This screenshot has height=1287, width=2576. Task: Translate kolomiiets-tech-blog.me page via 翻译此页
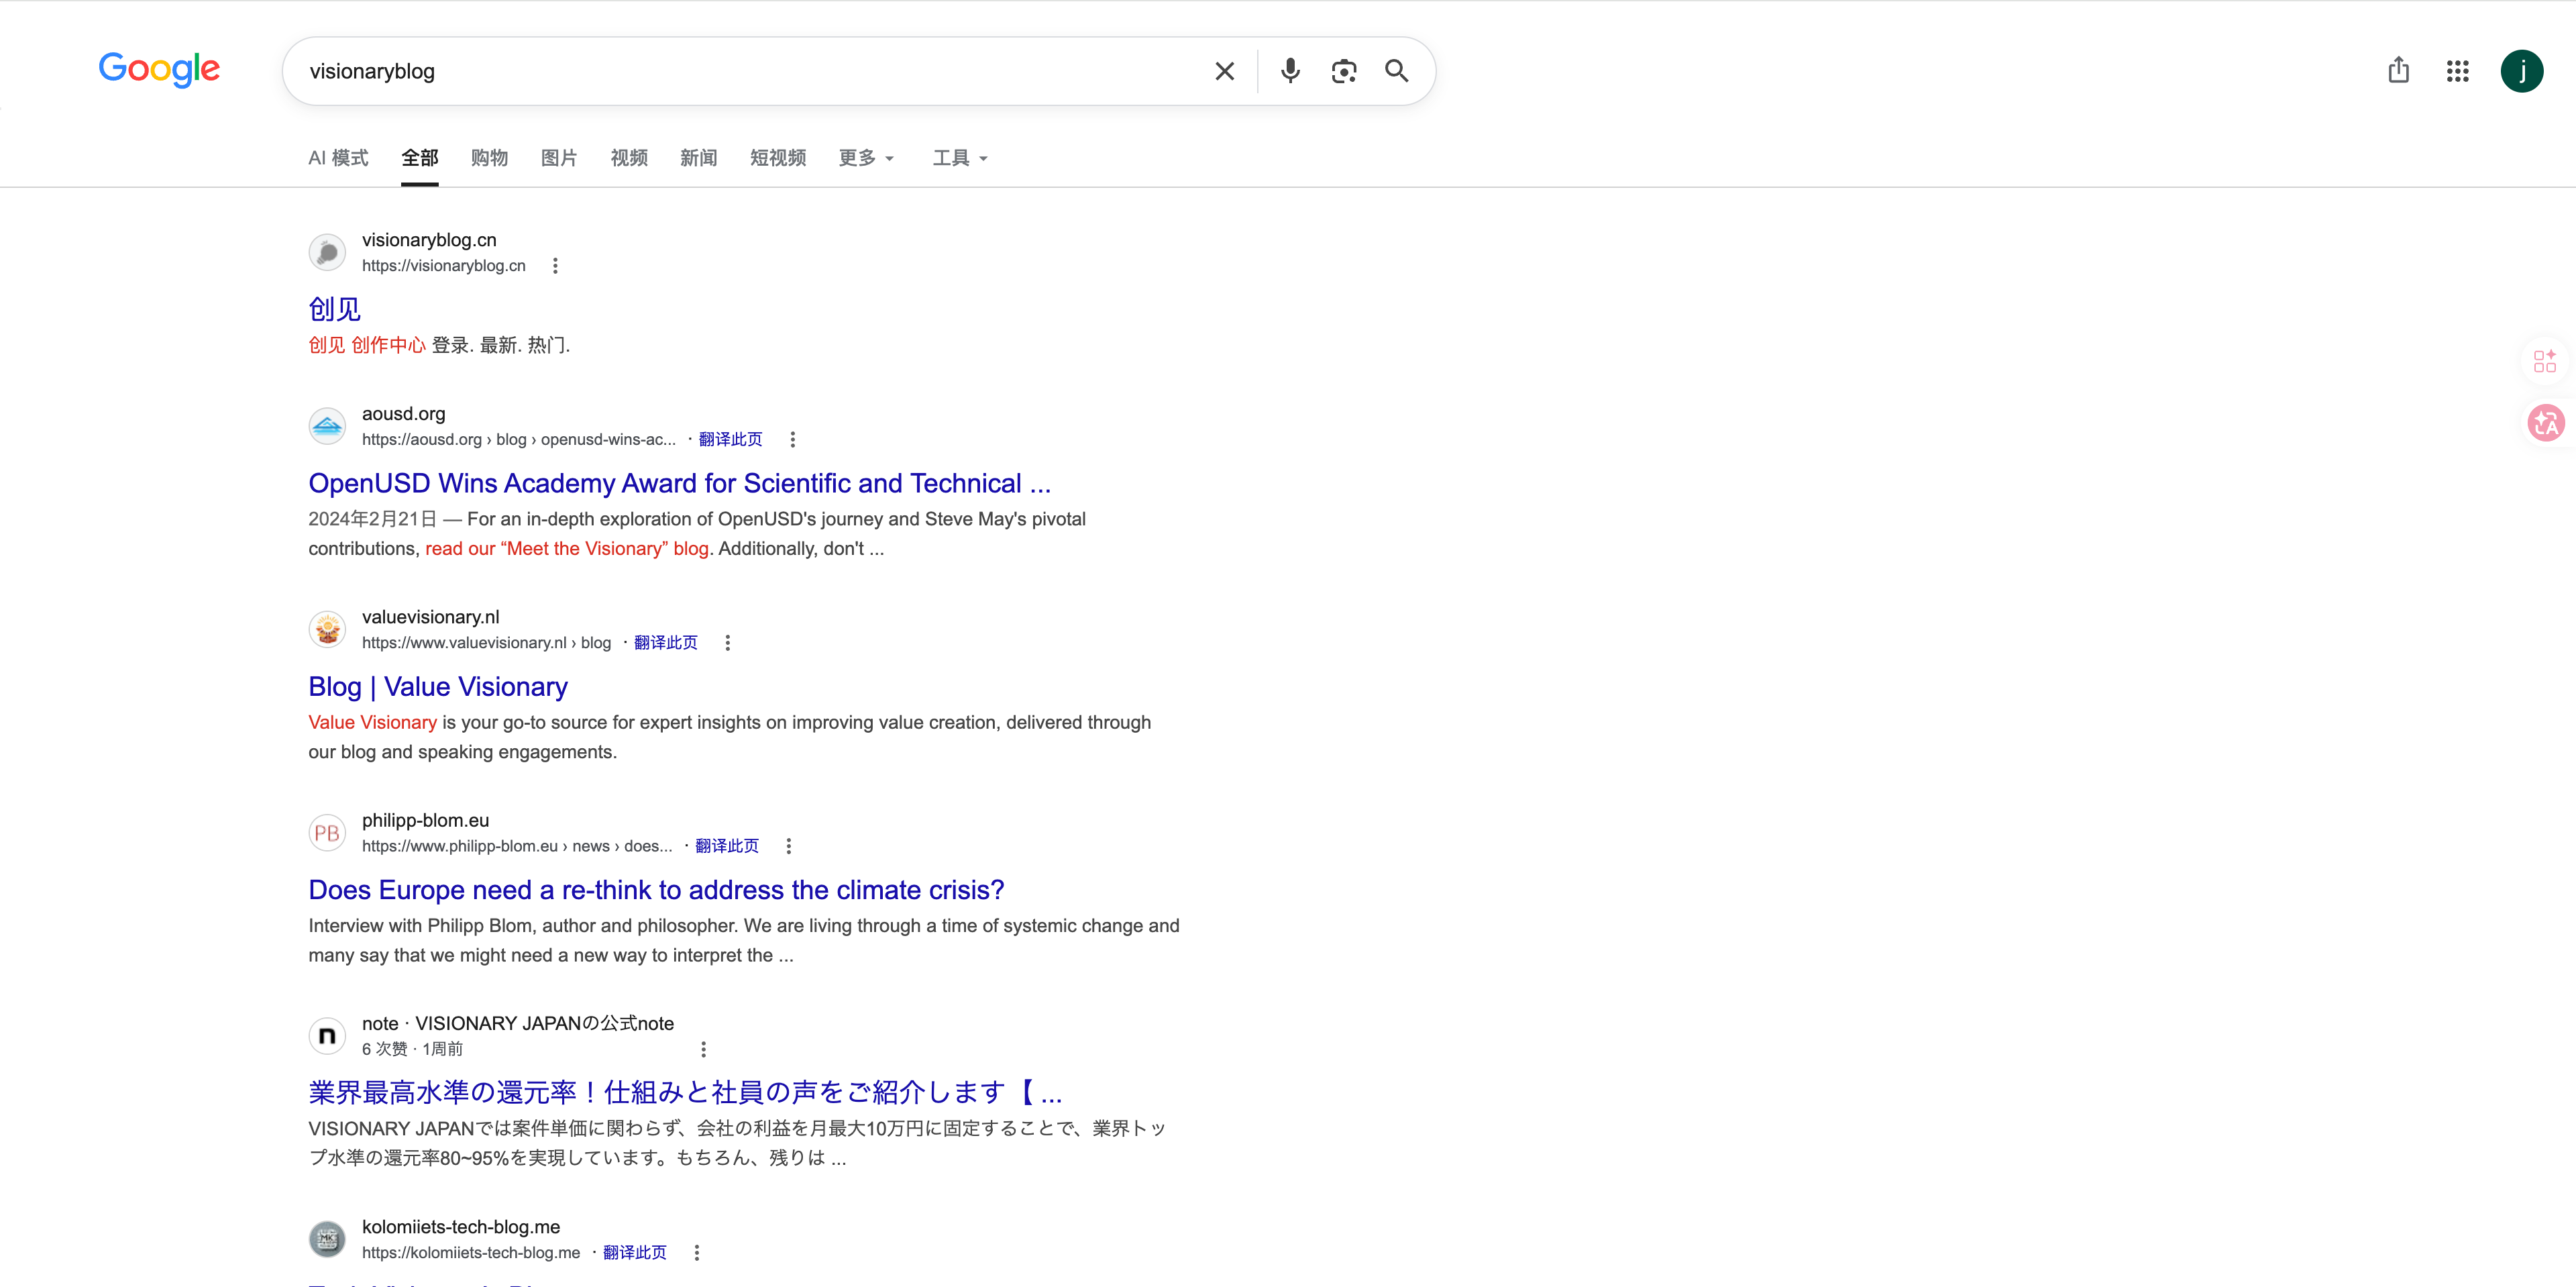pos(635,1253)
